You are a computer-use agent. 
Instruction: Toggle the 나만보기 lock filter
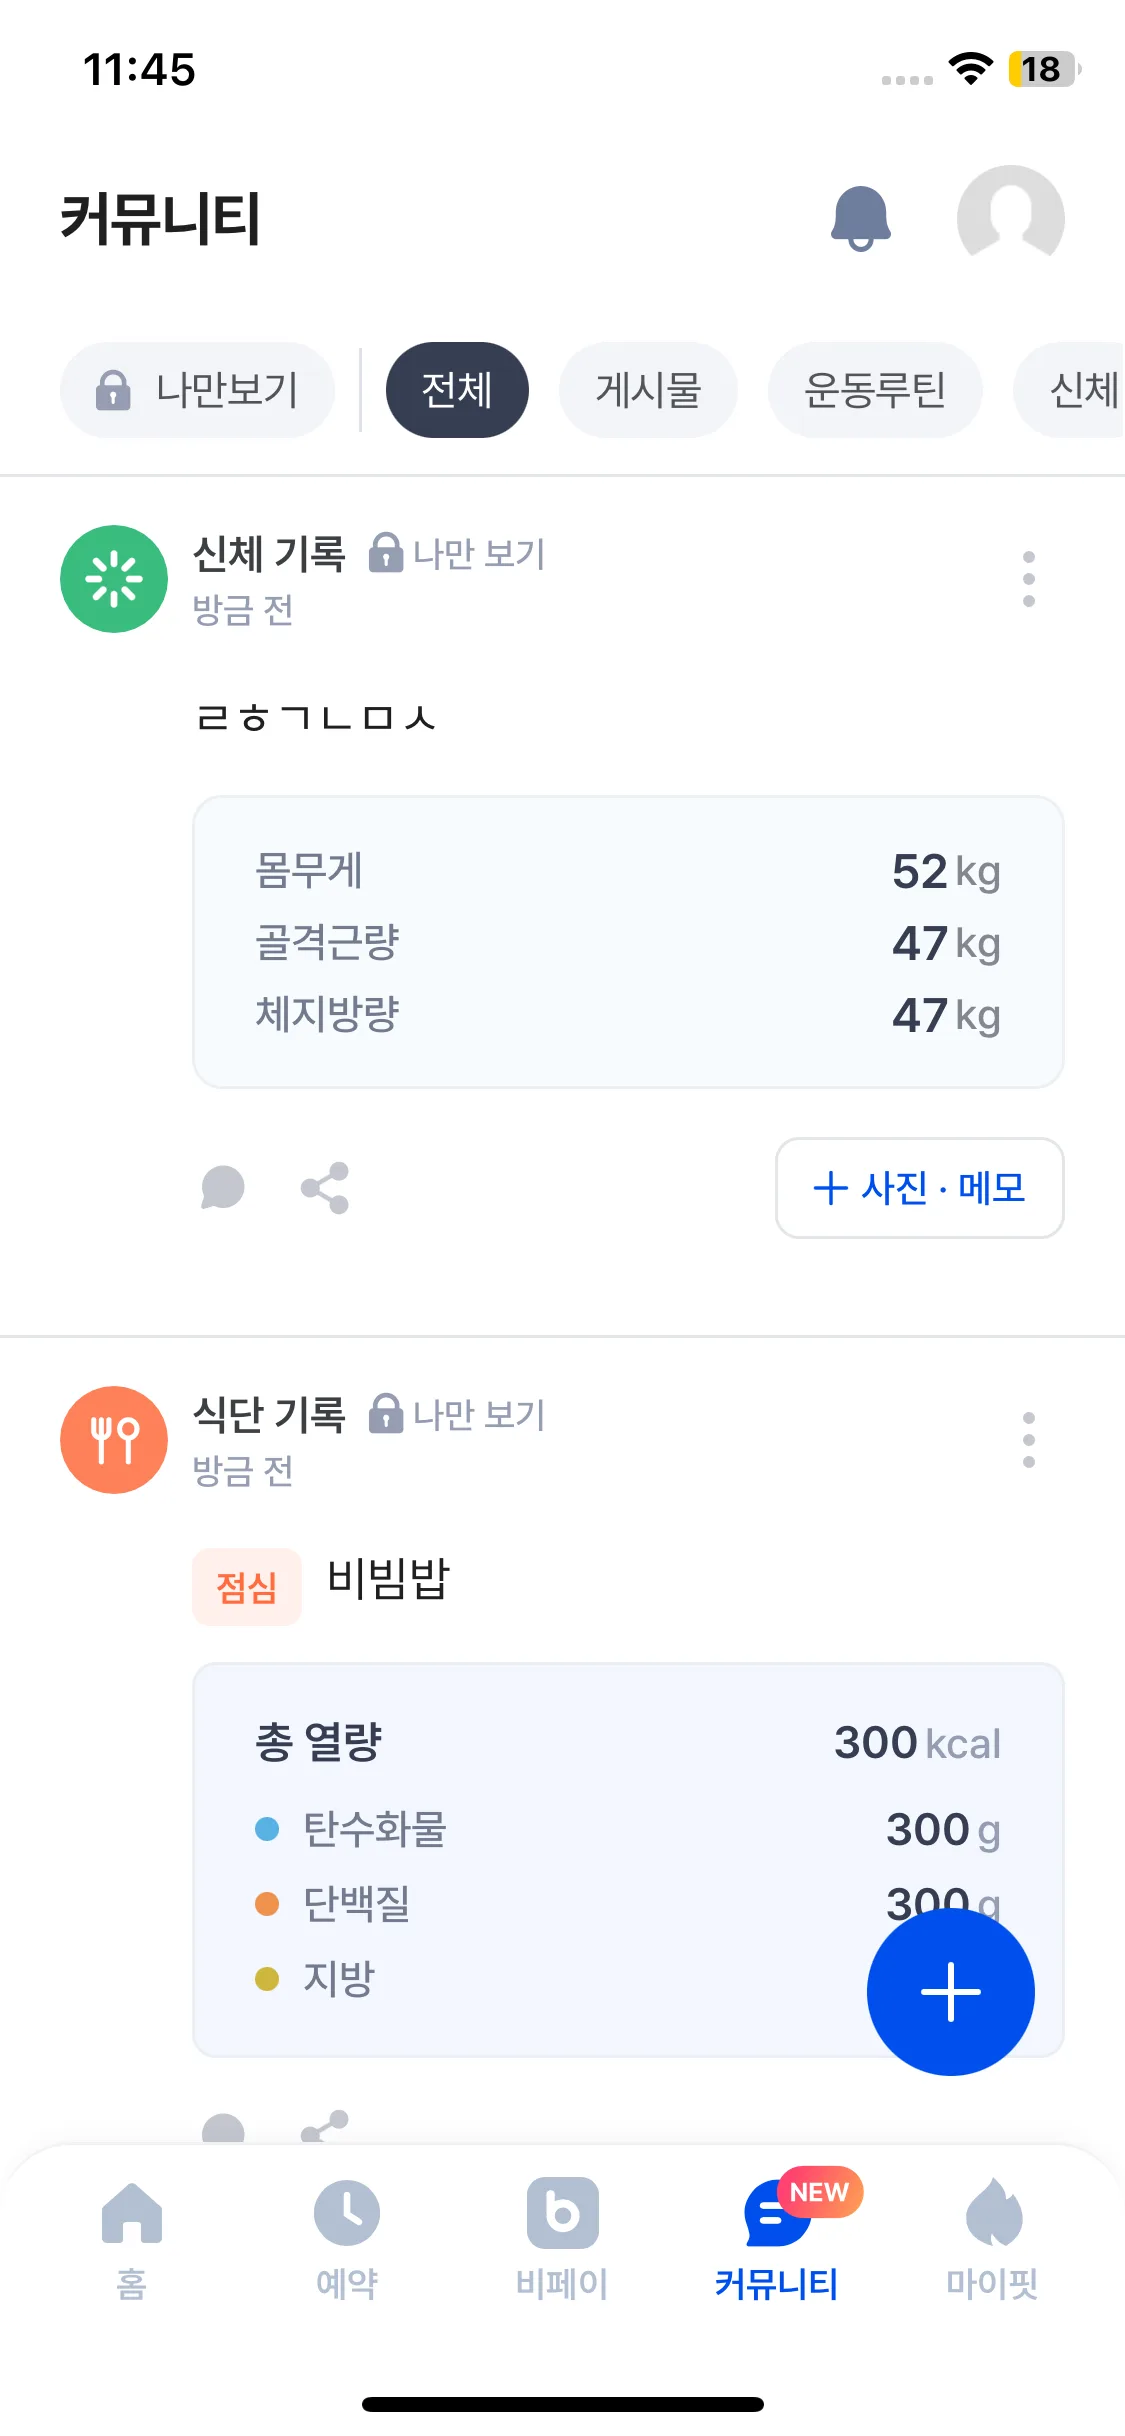click(x=198, y=390)
